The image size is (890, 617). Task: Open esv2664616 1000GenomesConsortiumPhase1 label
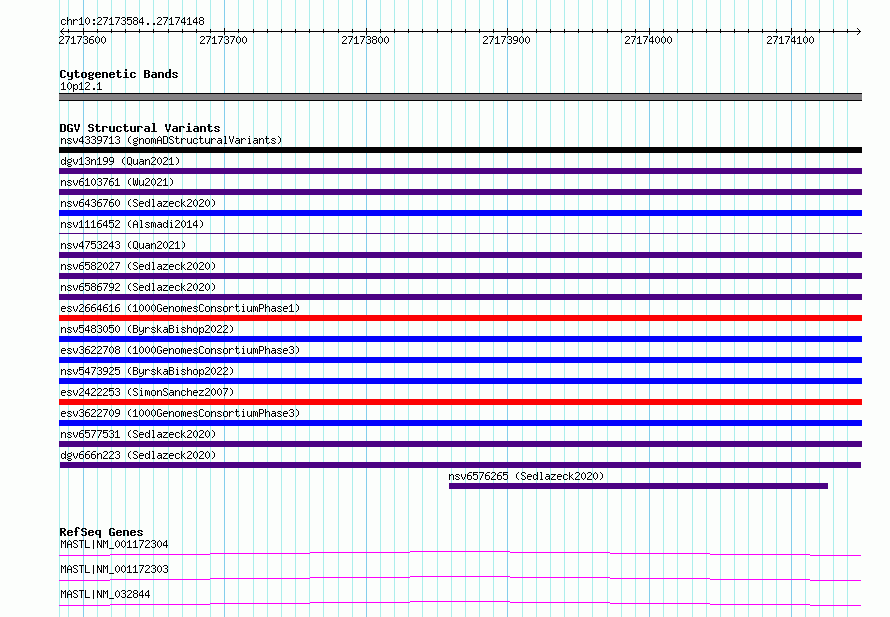(x=180, y=308)
